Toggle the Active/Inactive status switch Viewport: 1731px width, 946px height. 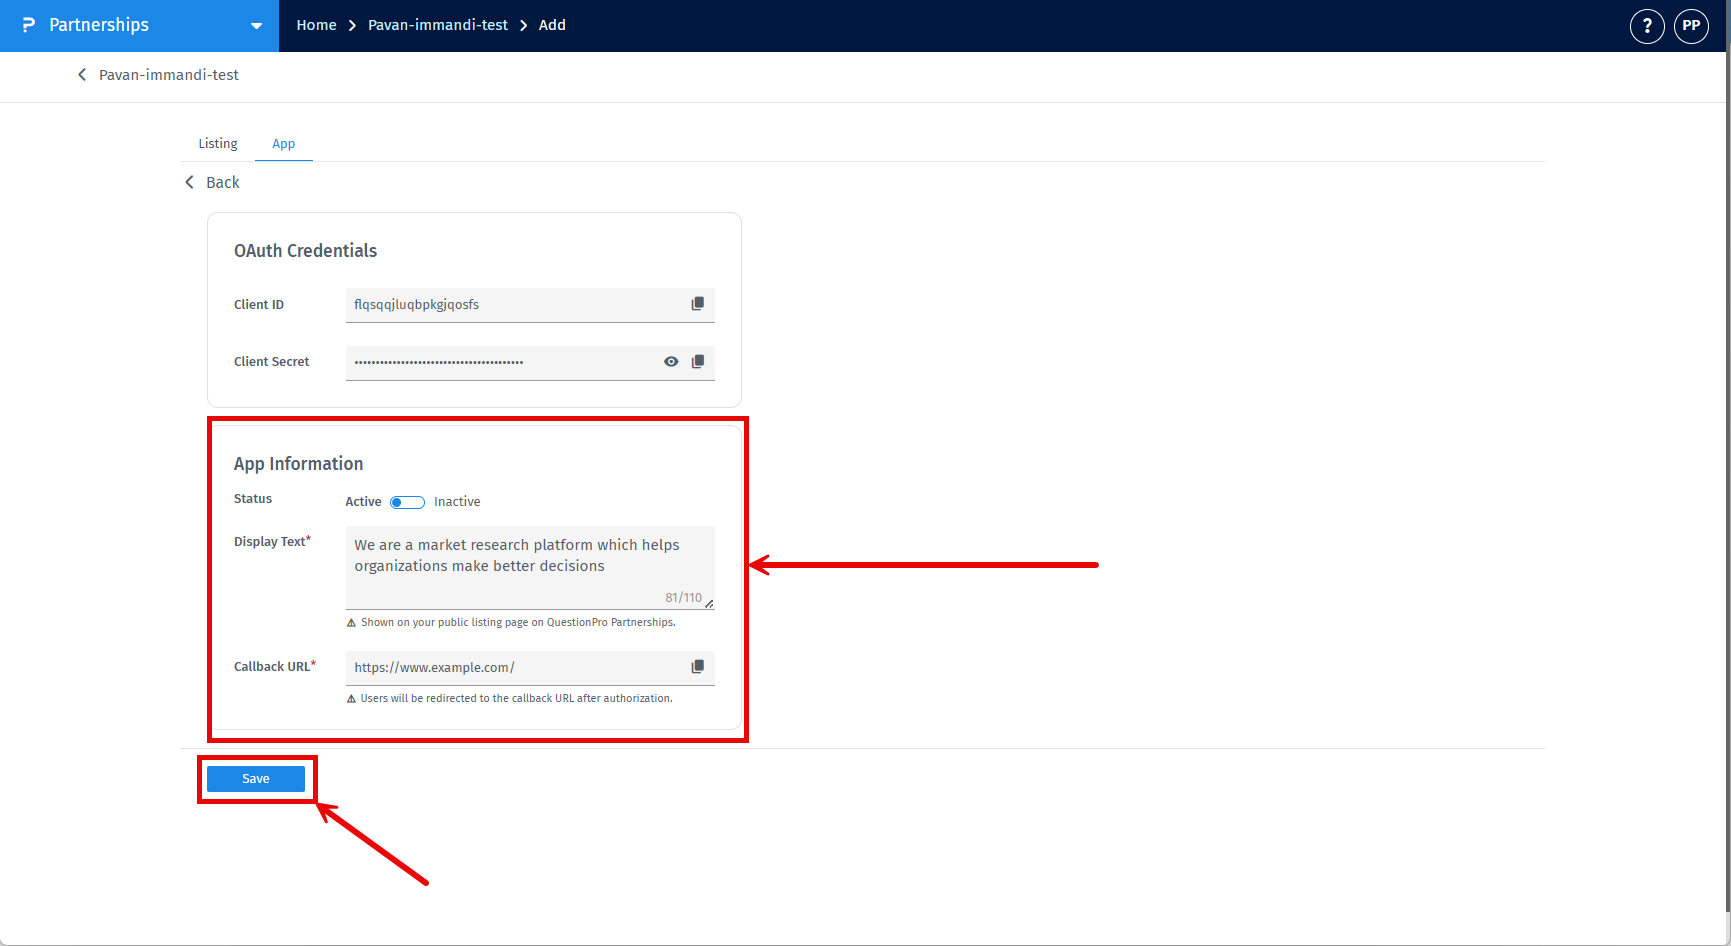click(407, 502)
